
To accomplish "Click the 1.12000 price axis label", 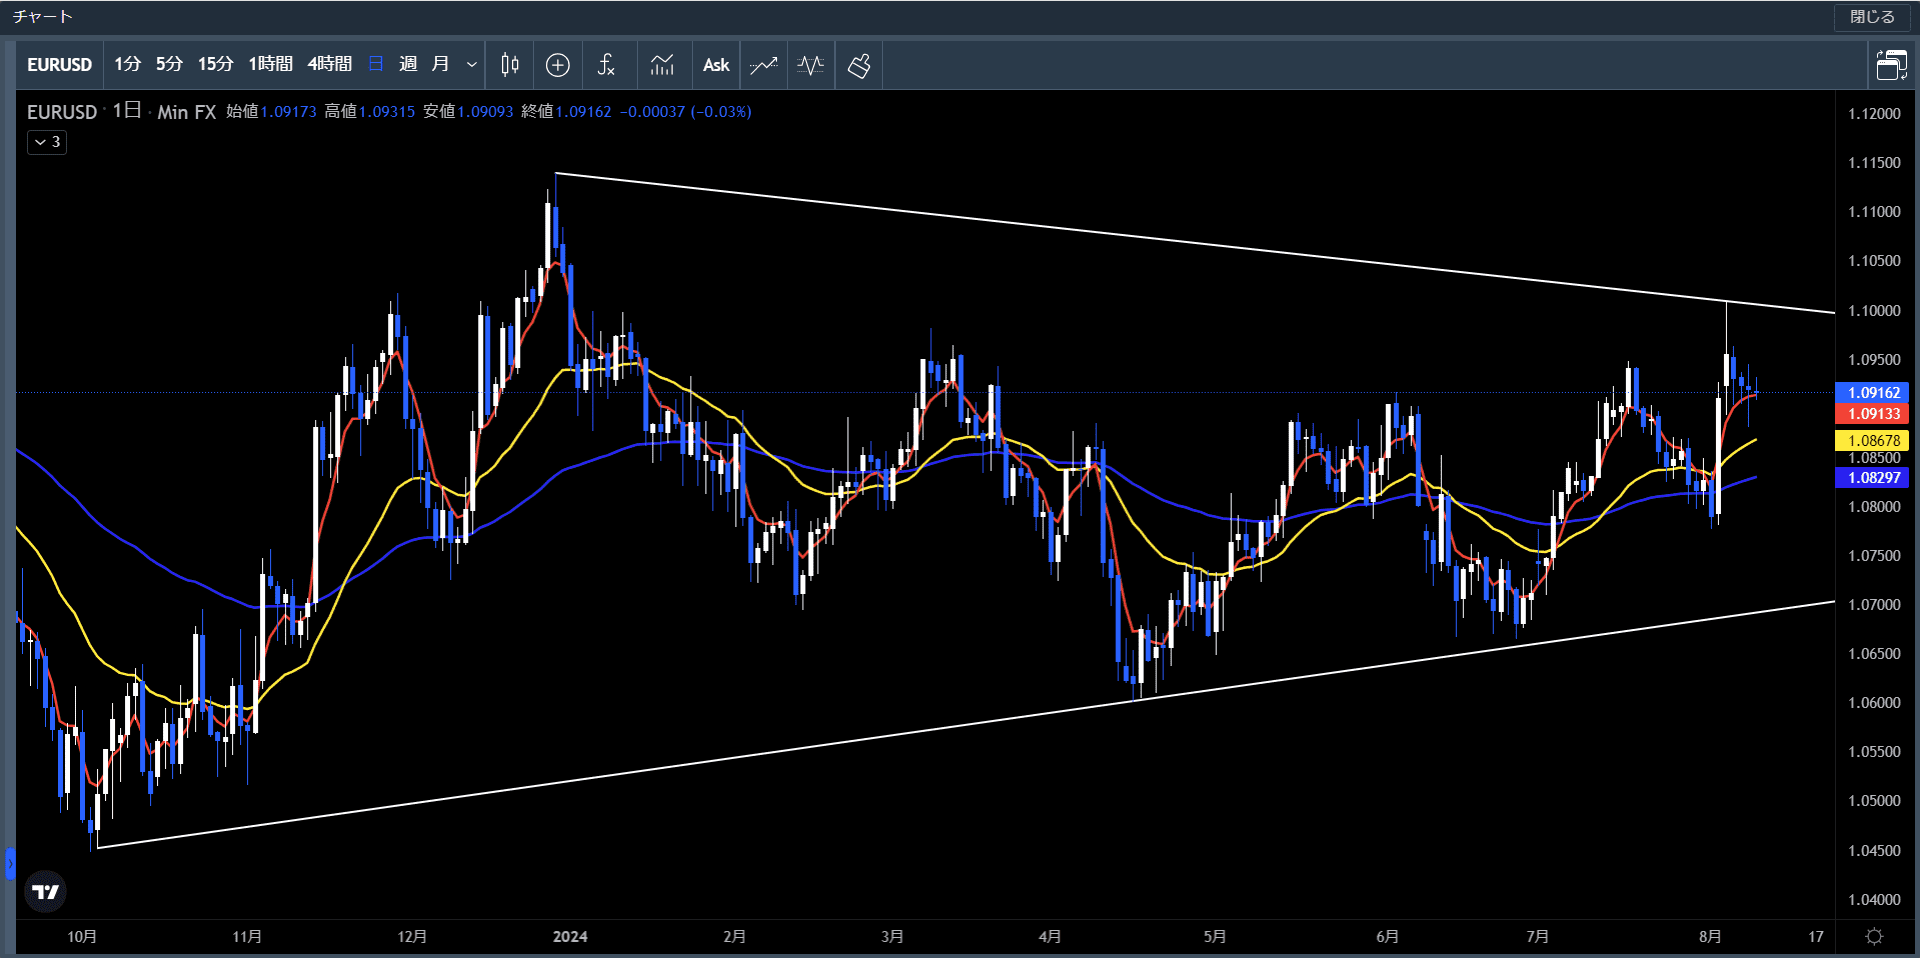I will 1874,114.
